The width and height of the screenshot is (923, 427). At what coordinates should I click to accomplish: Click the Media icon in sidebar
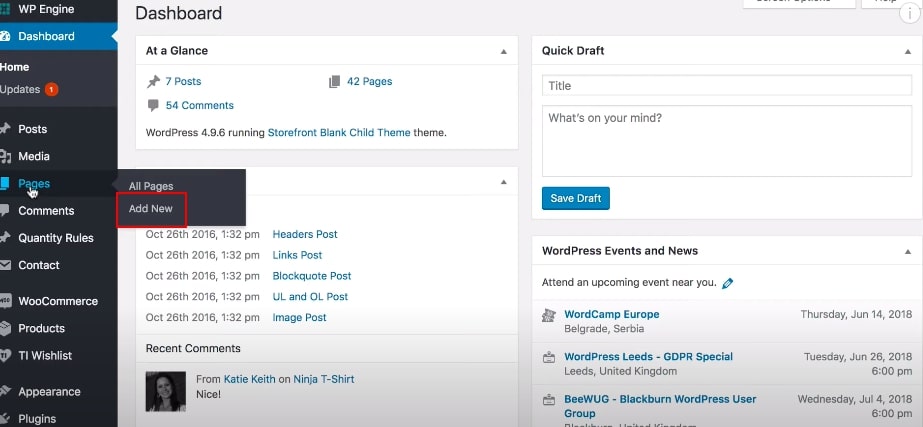pyautogui.click(x=6, y=156)
